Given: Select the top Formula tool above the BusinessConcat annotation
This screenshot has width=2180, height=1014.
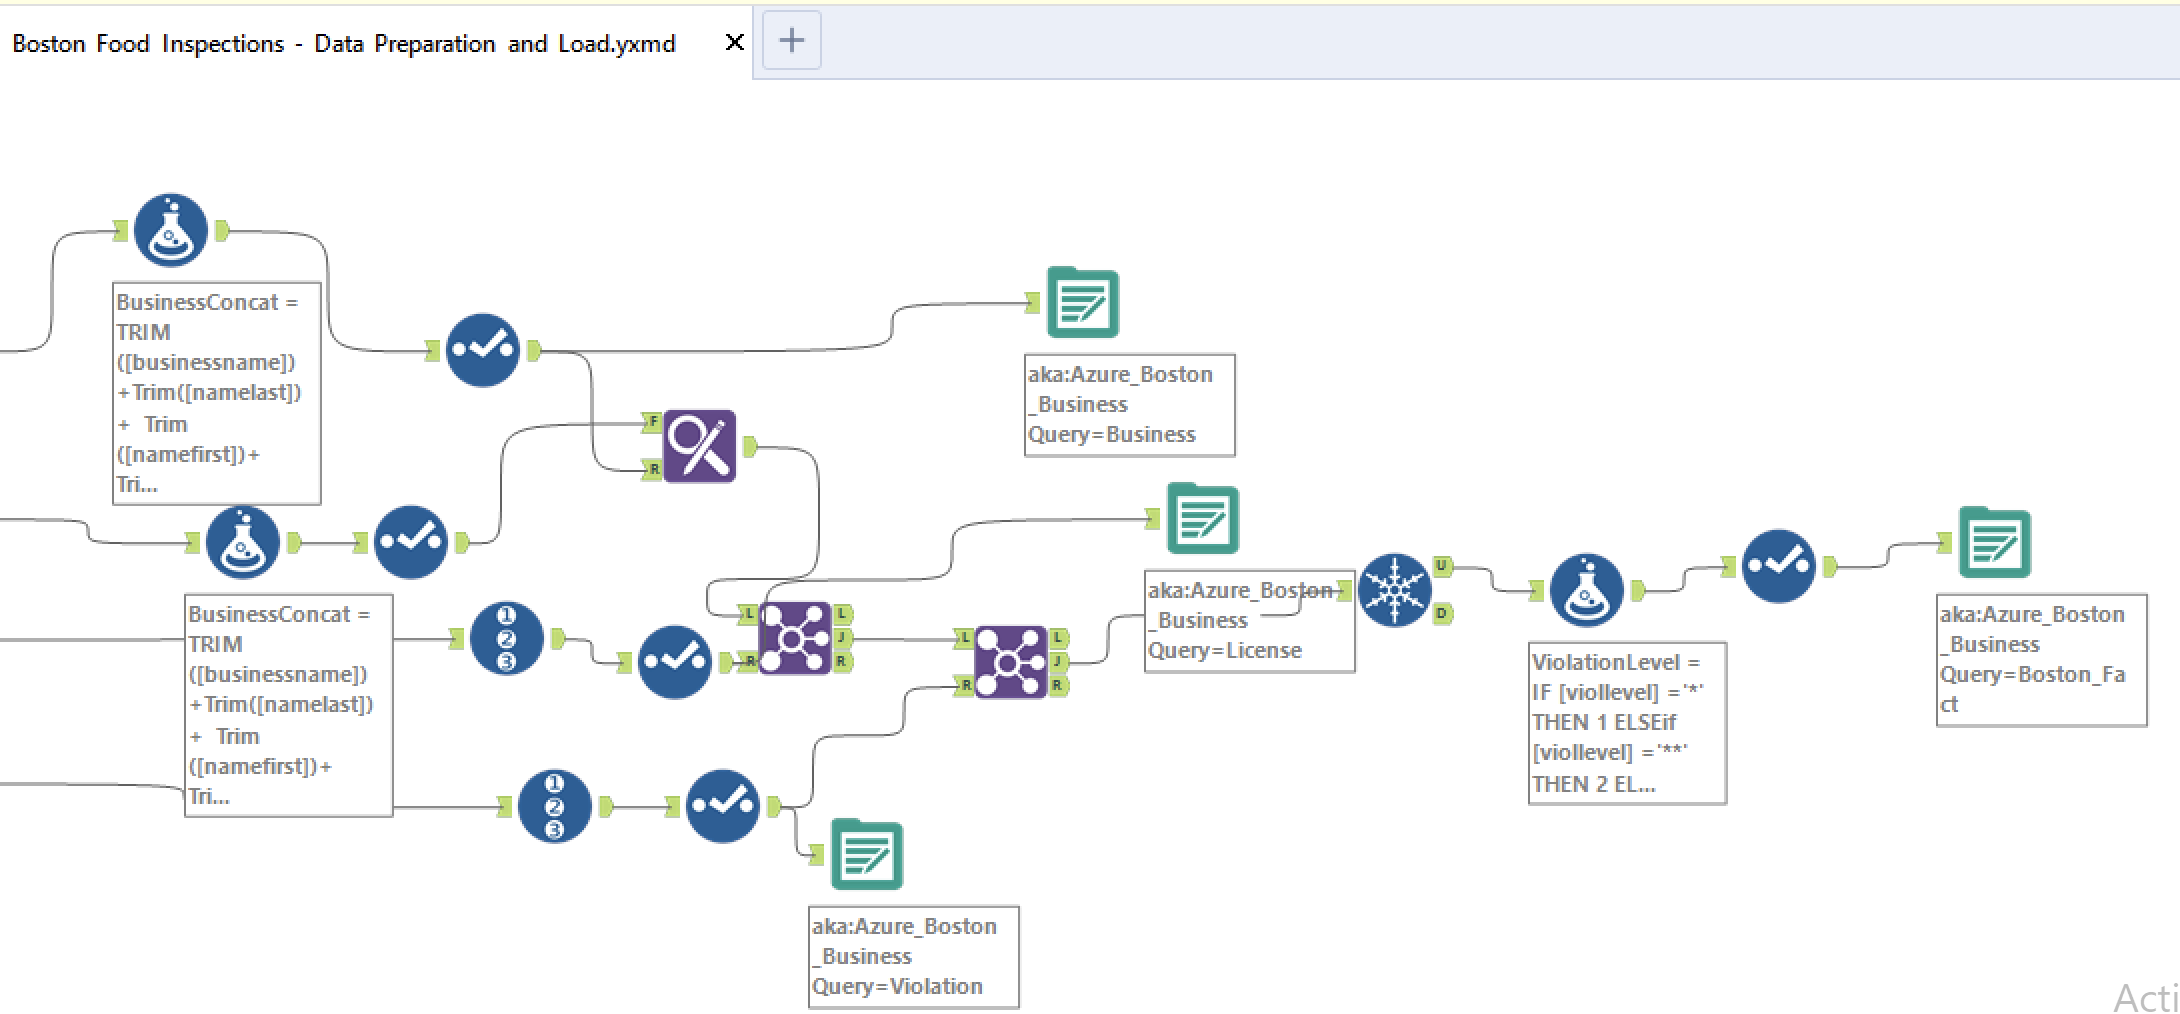Looking at the screenshot, I should coord(171,230).
